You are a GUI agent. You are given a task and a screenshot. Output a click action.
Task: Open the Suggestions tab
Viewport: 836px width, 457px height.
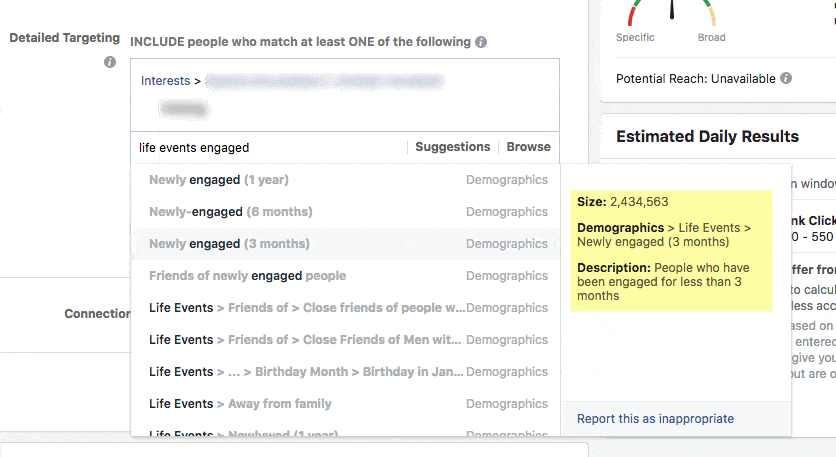click(452, 147)
